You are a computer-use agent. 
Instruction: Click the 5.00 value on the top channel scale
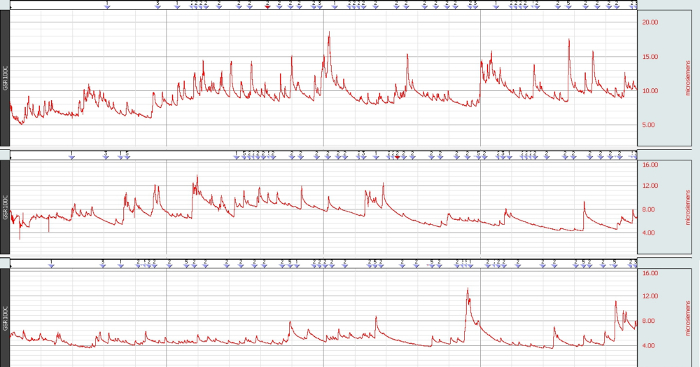[649, 125]
